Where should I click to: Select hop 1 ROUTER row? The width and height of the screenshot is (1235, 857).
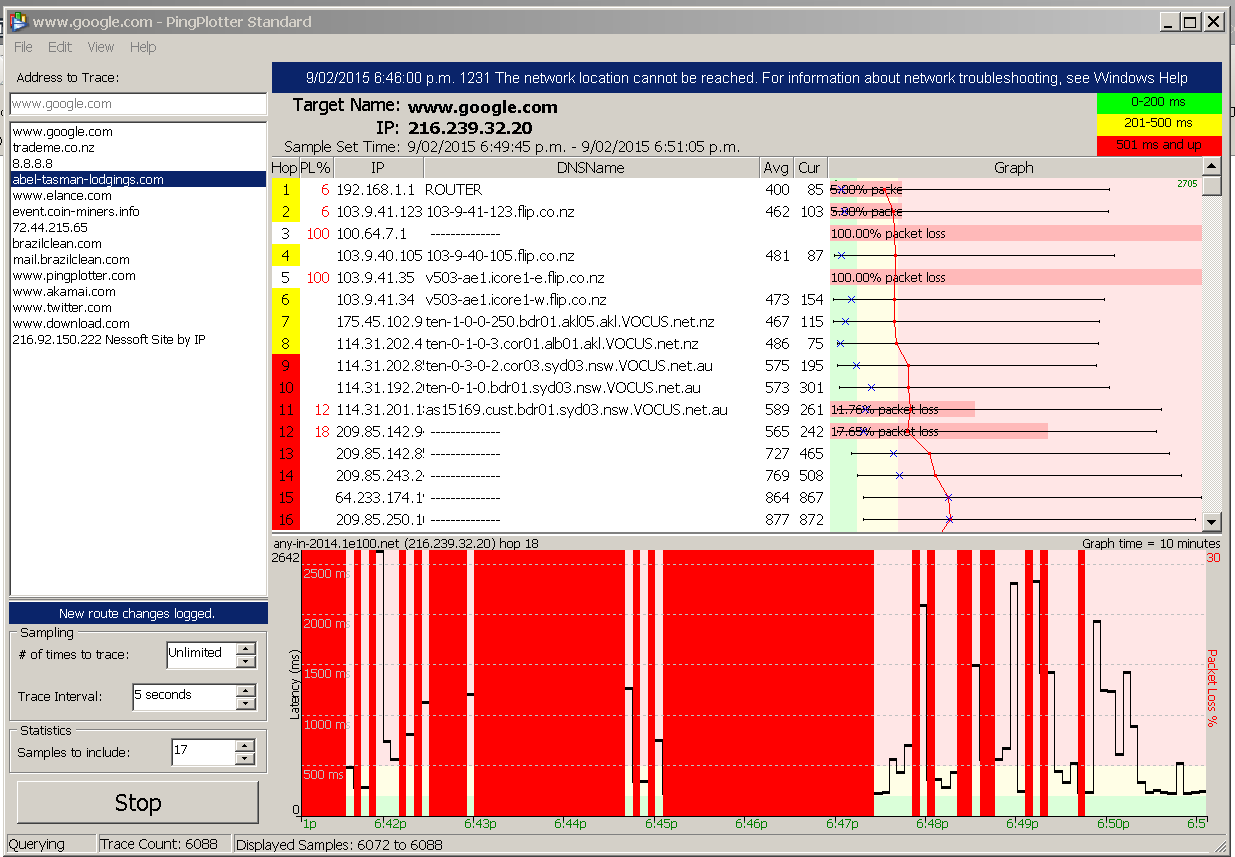(x=736, y=190)
